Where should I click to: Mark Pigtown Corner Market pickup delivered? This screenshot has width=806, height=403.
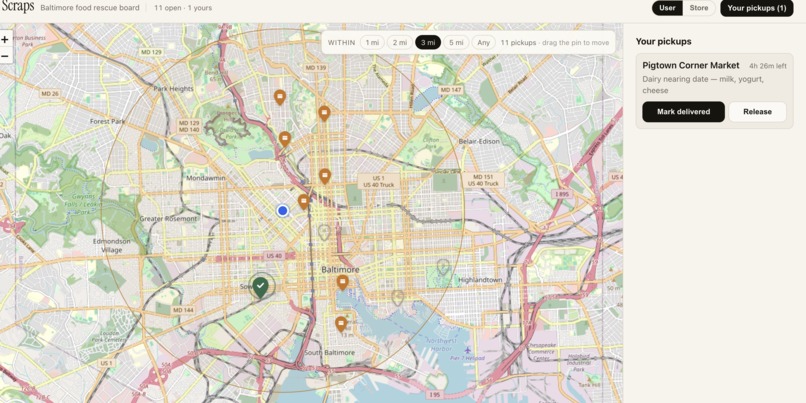(x=683, y=112)
